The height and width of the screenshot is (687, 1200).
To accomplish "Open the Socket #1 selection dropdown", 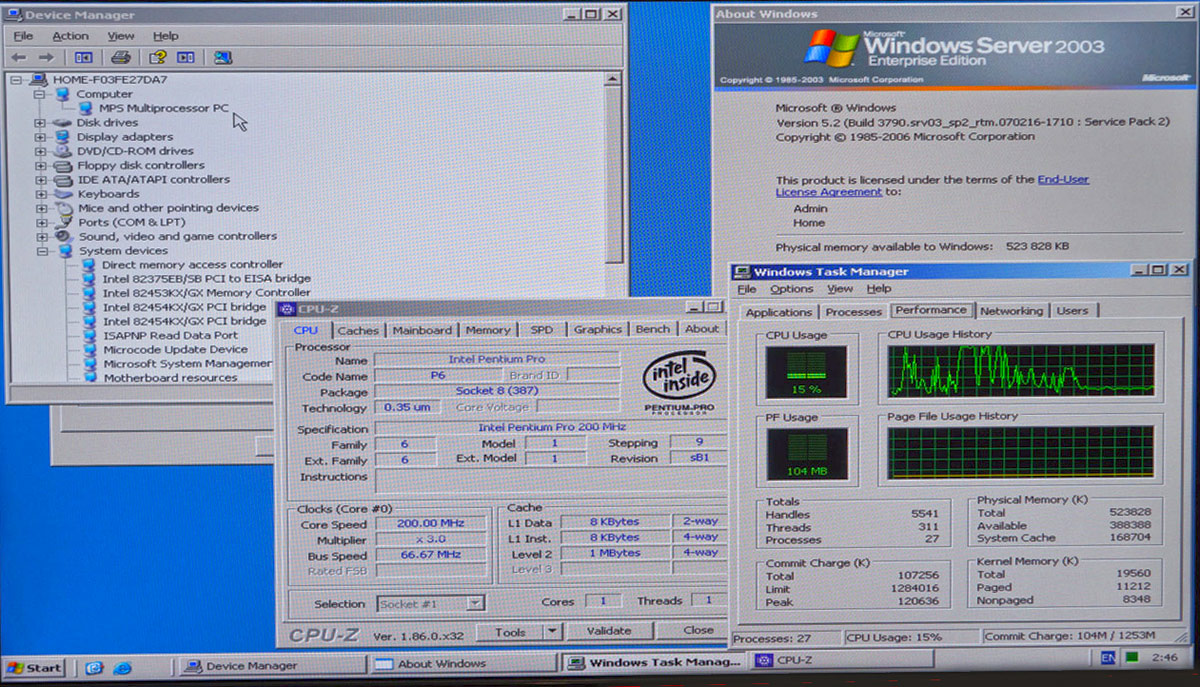I will click(475, 603).
